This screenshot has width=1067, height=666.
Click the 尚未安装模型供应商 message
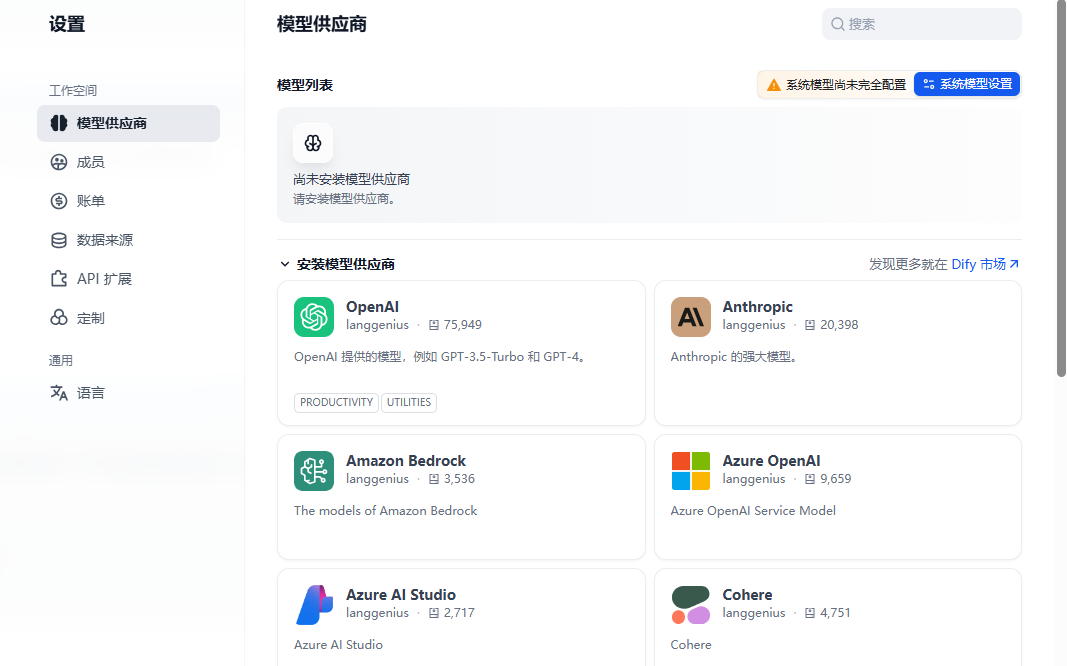pyautogui.click(x=351, y=180)
